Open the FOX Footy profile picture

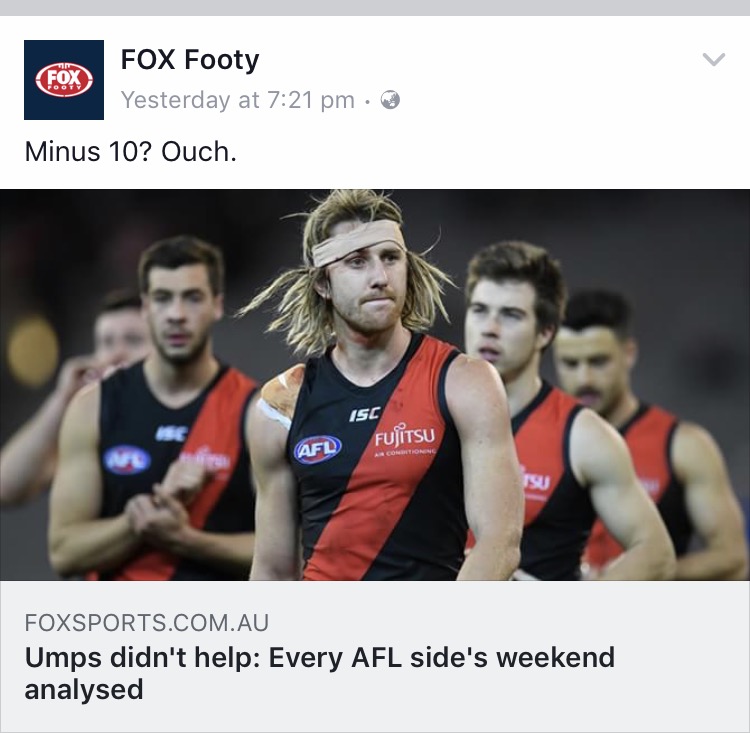pyautogui.click(x=64, y=80)
